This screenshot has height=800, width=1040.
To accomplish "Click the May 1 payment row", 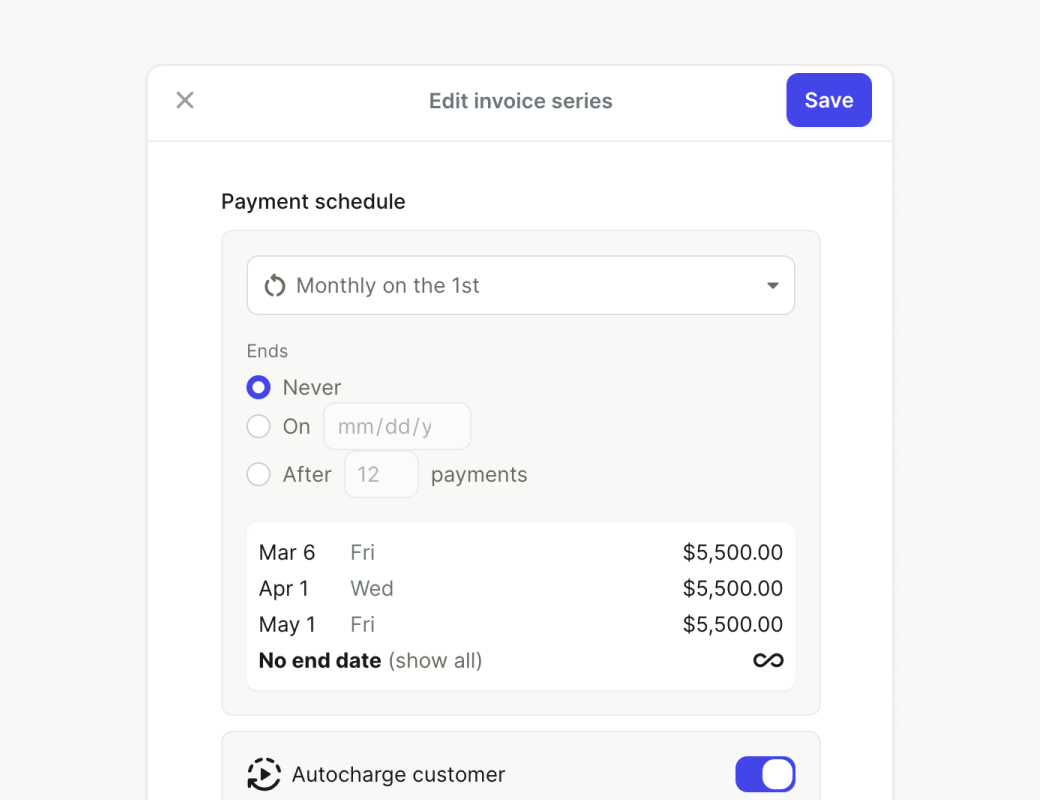I will click(520, 624).
